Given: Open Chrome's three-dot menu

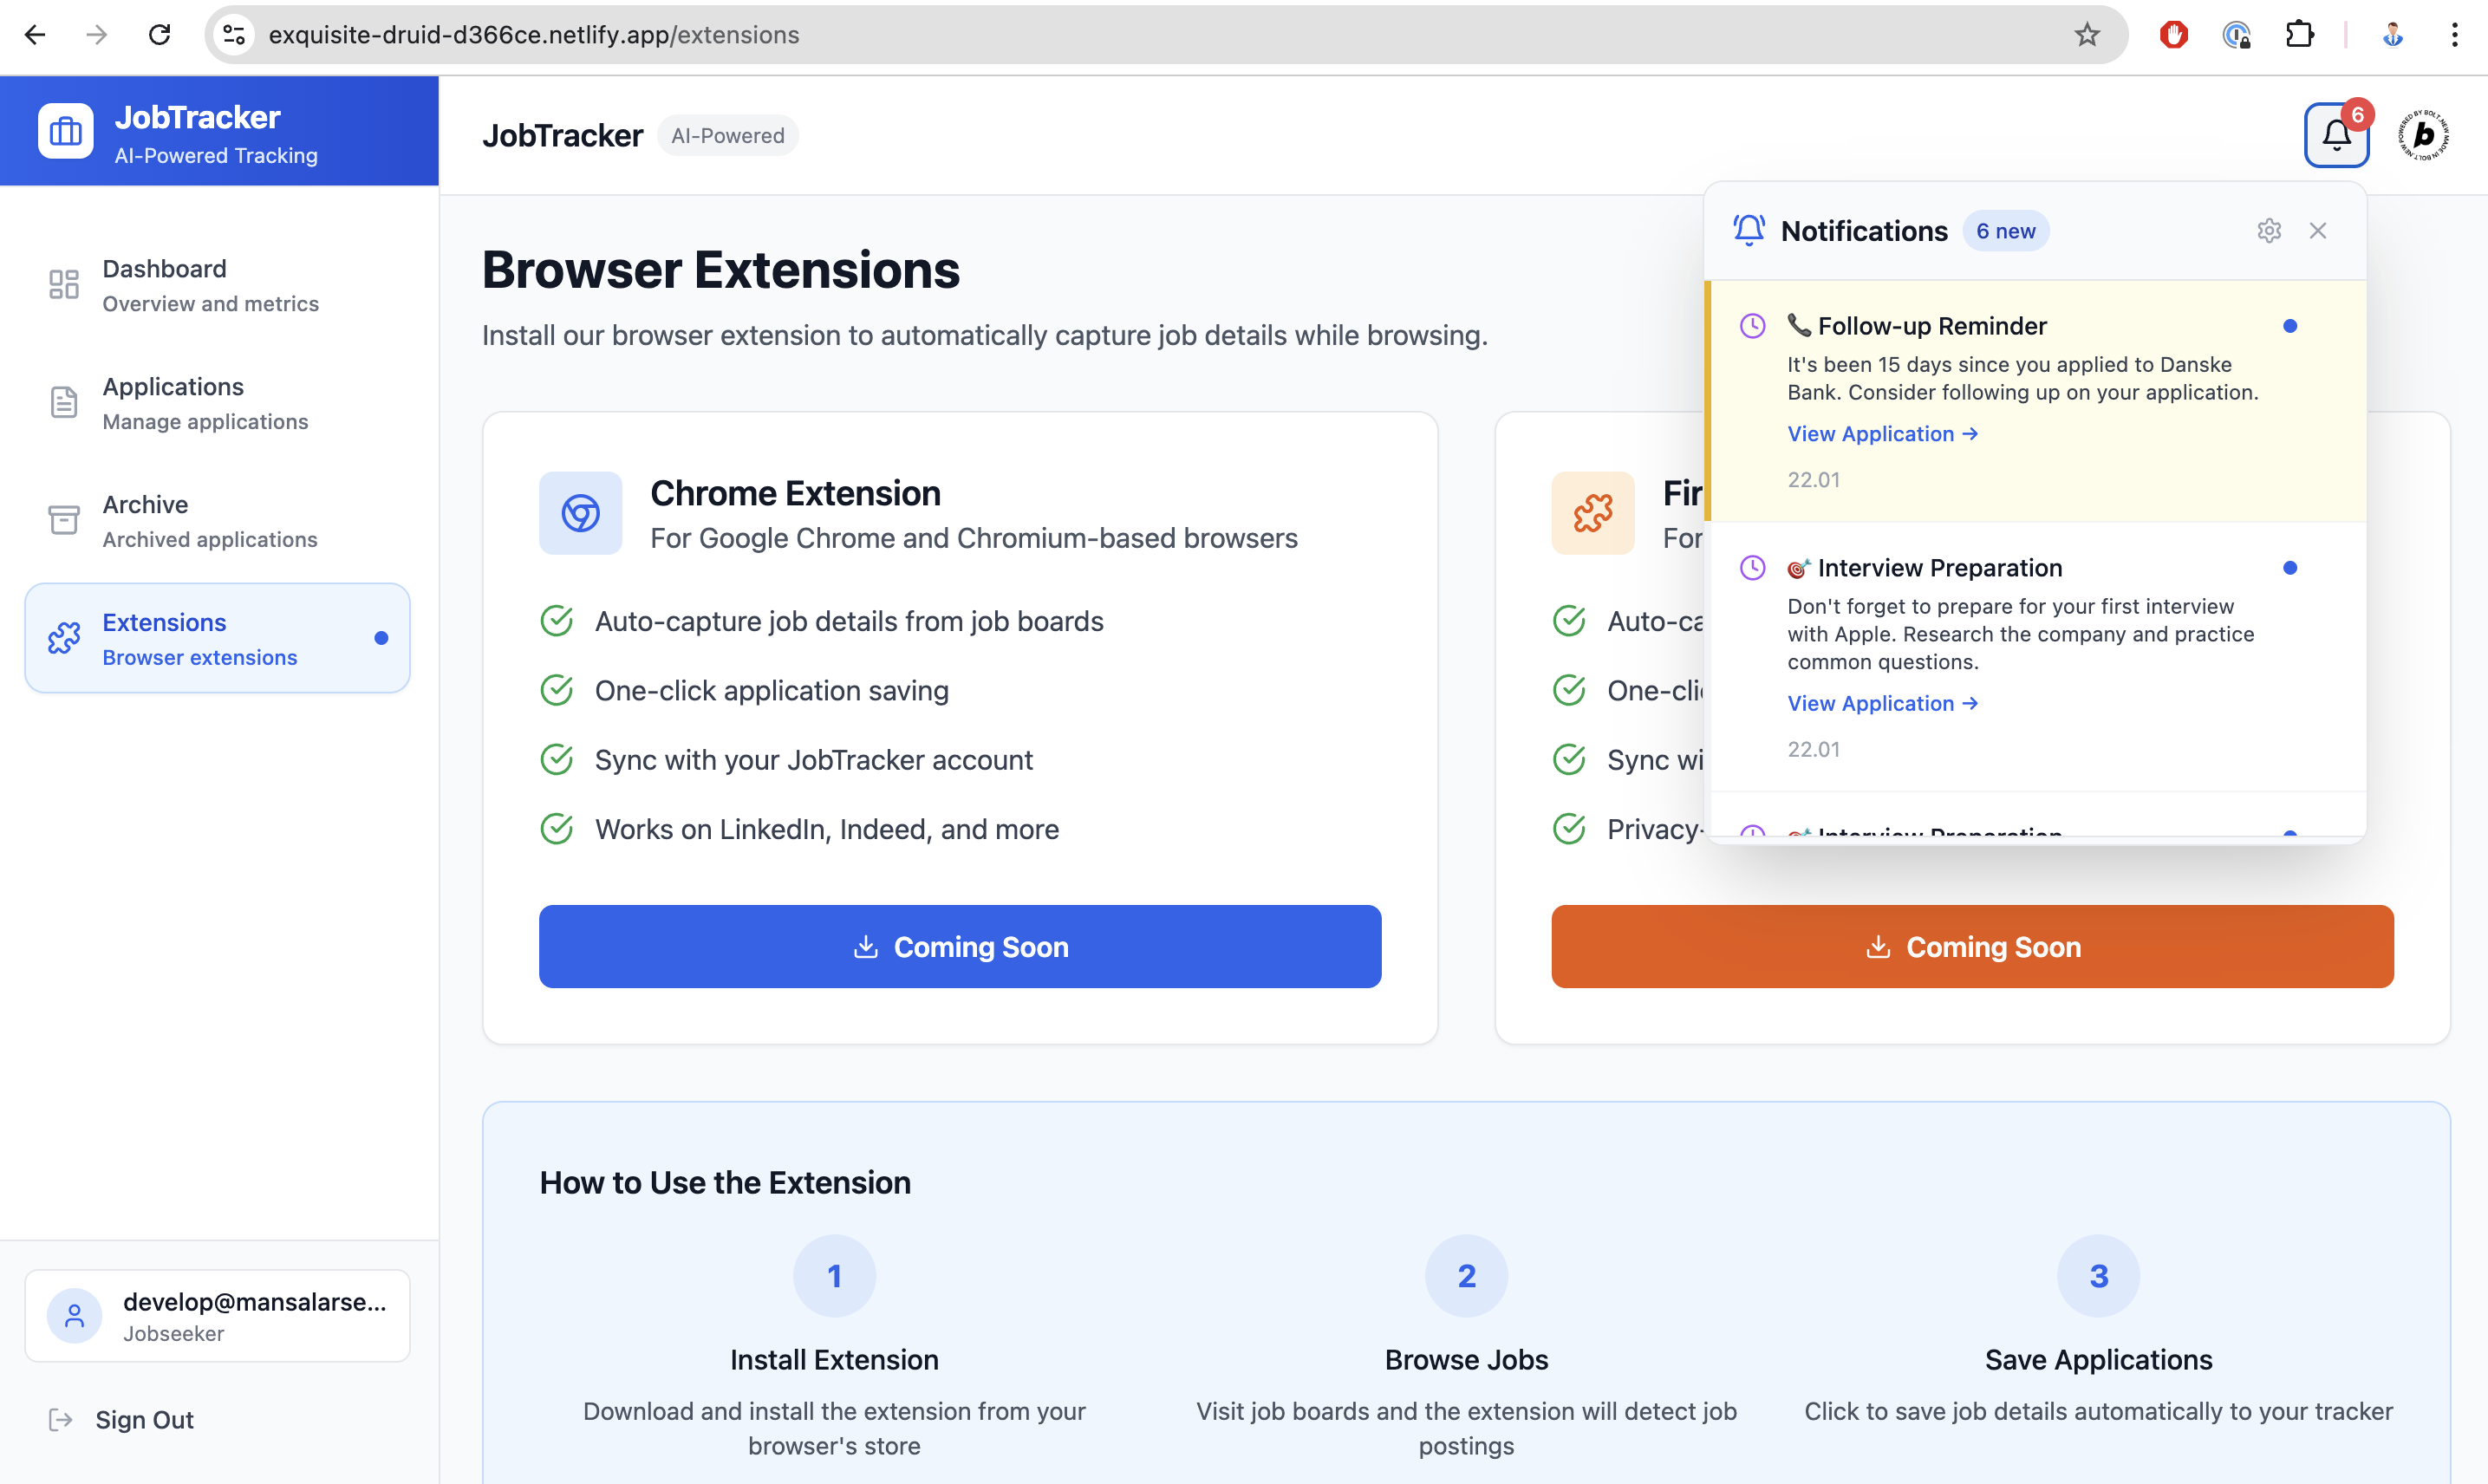Looking at the screenshot, I should [x=2454, y=35].
